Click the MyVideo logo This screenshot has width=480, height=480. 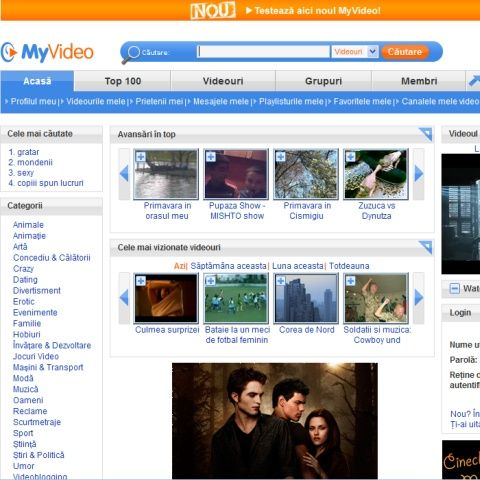tap(47, 52)
